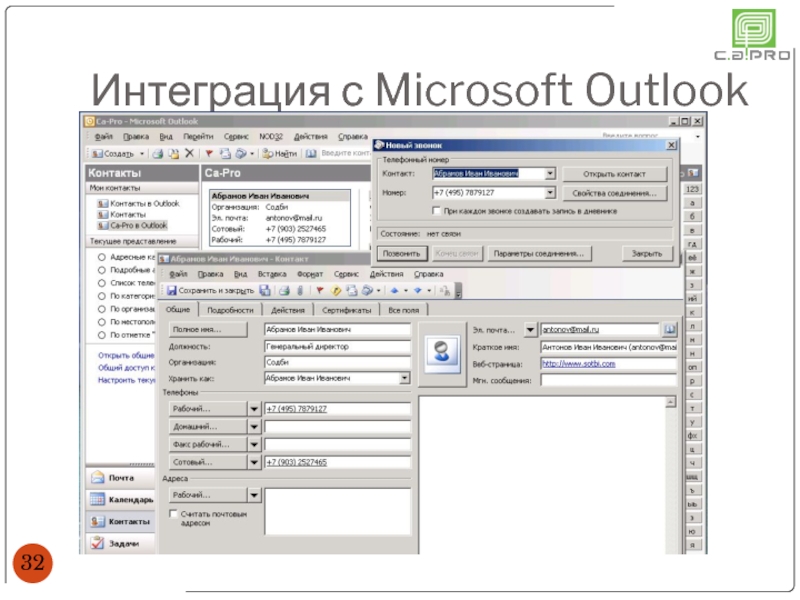Click the contact photo placeholder button

pyautogui.click(x=442, y=353)
